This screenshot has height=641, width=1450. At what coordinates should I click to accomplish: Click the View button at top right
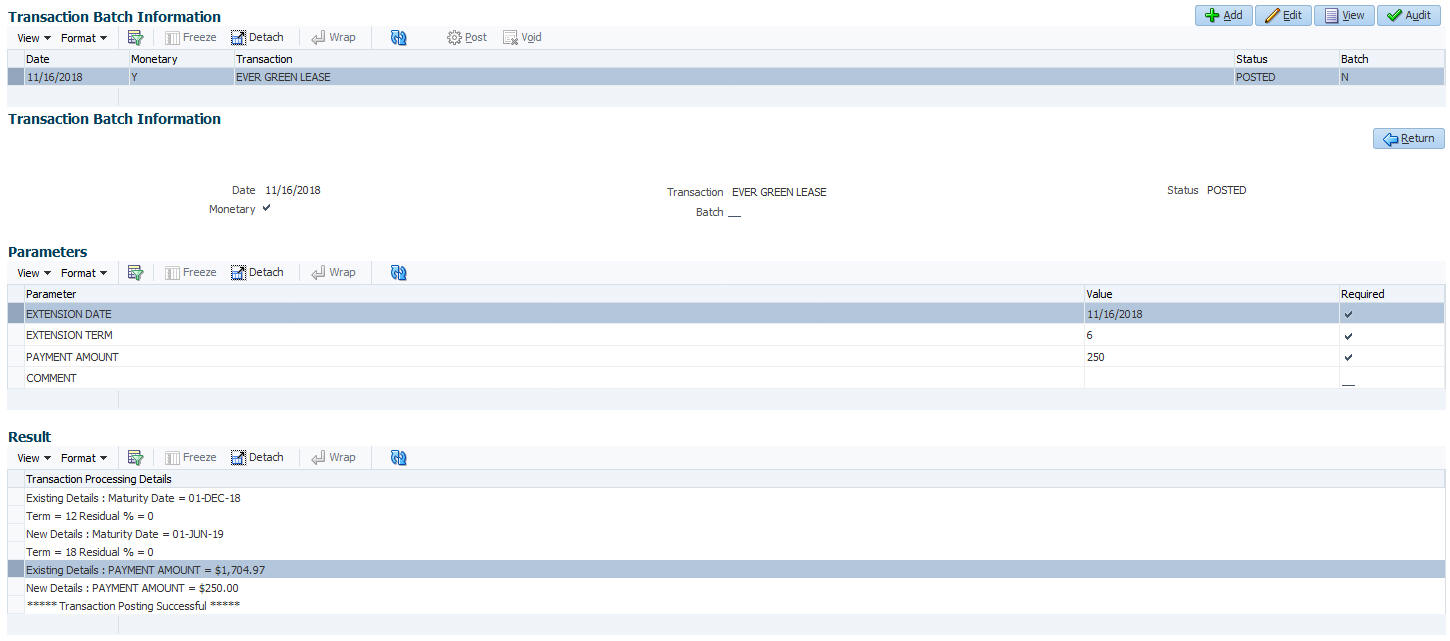pyautogui.click(x=1344, y=15)
